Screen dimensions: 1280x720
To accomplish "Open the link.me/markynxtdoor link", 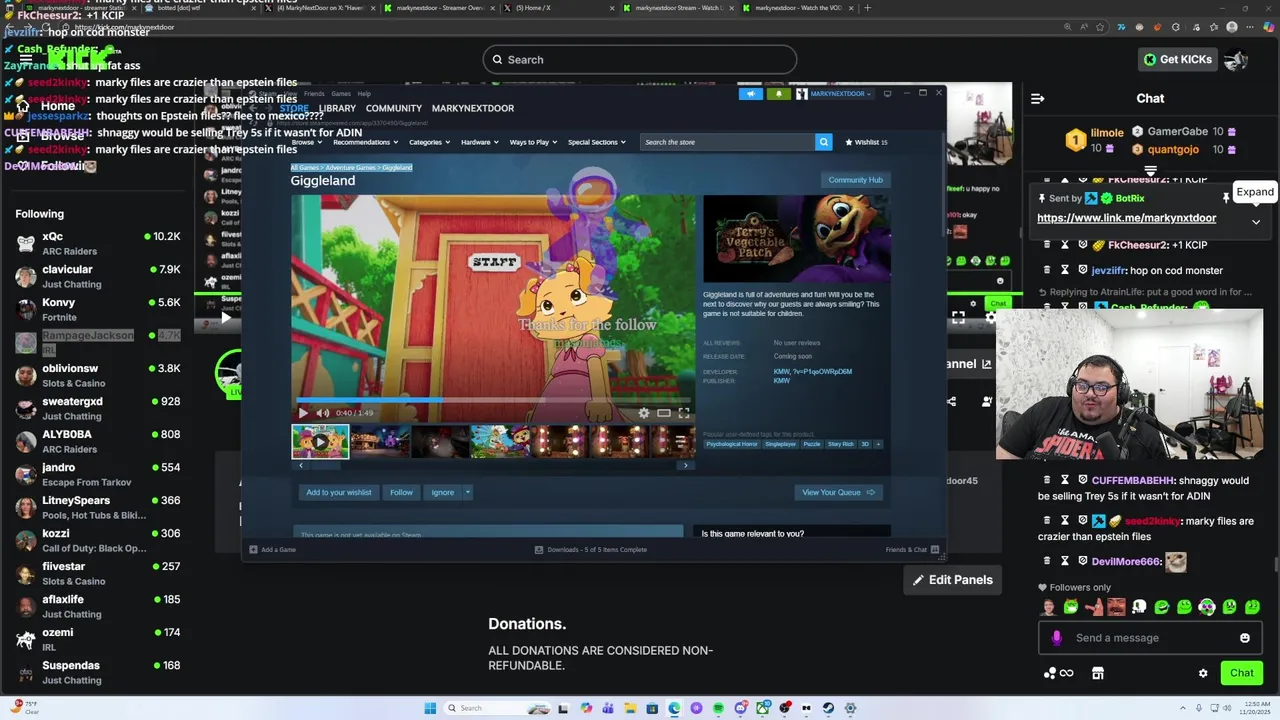I will (1126, 218).
